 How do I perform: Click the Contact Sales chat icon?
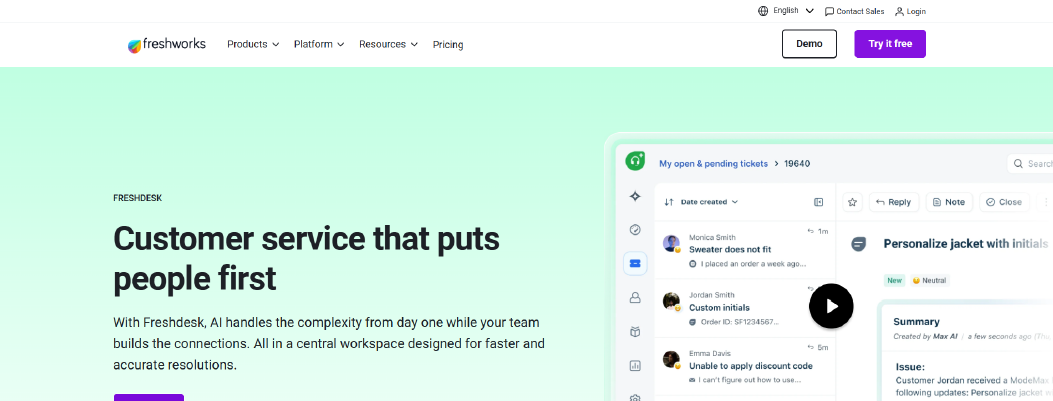[829, 11]
